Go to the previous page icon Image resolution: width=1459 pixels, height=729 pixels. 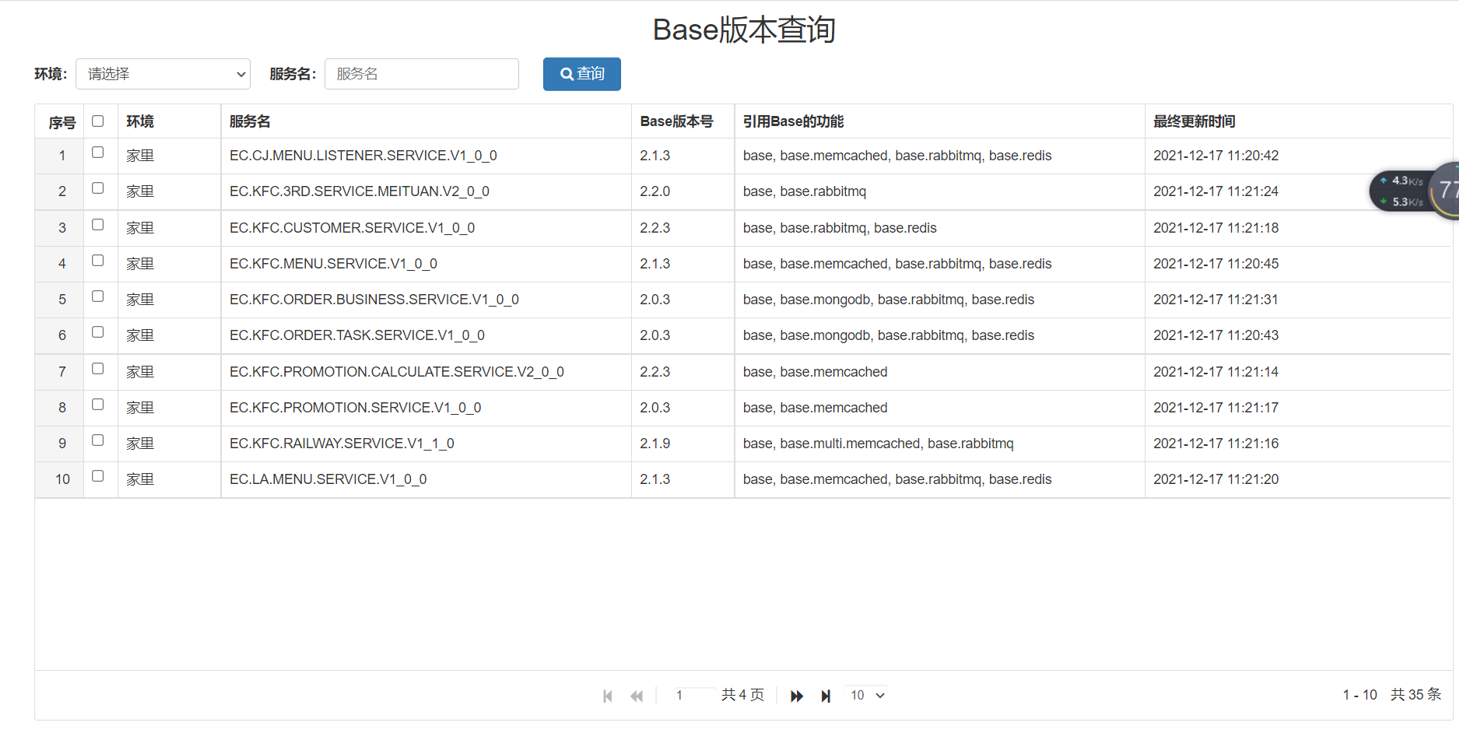[x=636, y=696]
